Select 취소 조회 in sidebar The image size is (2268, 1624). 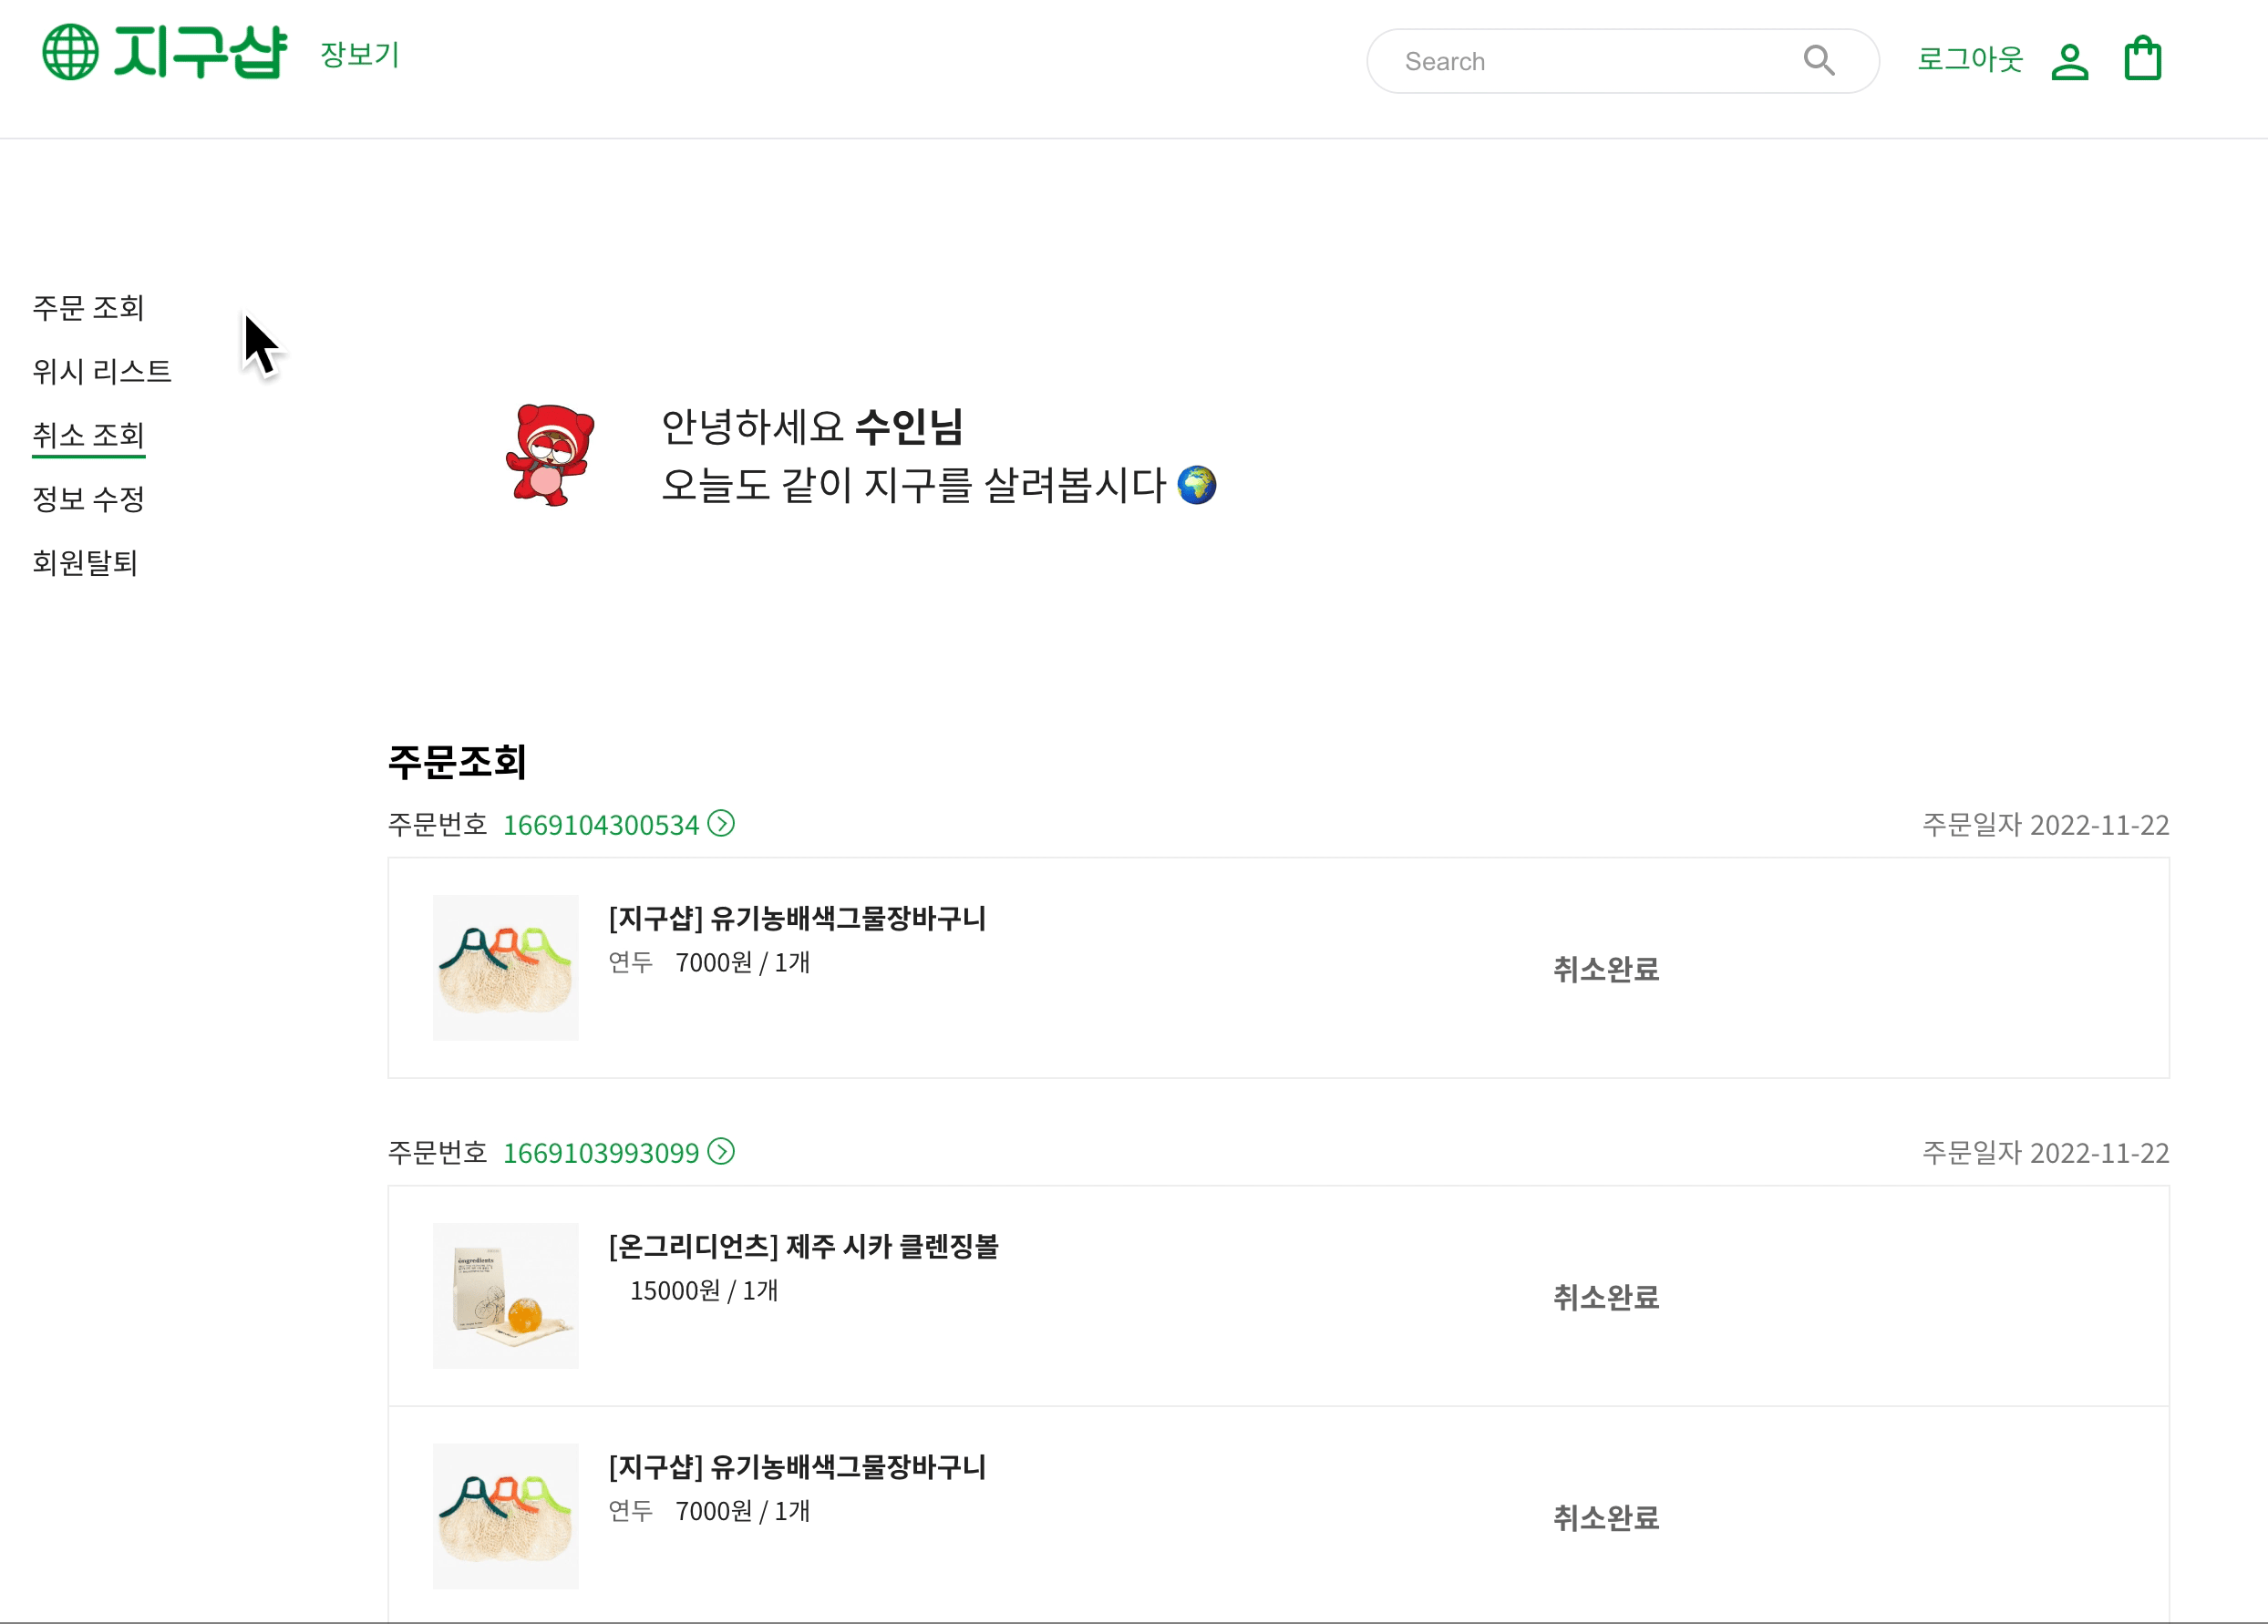(88, 435)
